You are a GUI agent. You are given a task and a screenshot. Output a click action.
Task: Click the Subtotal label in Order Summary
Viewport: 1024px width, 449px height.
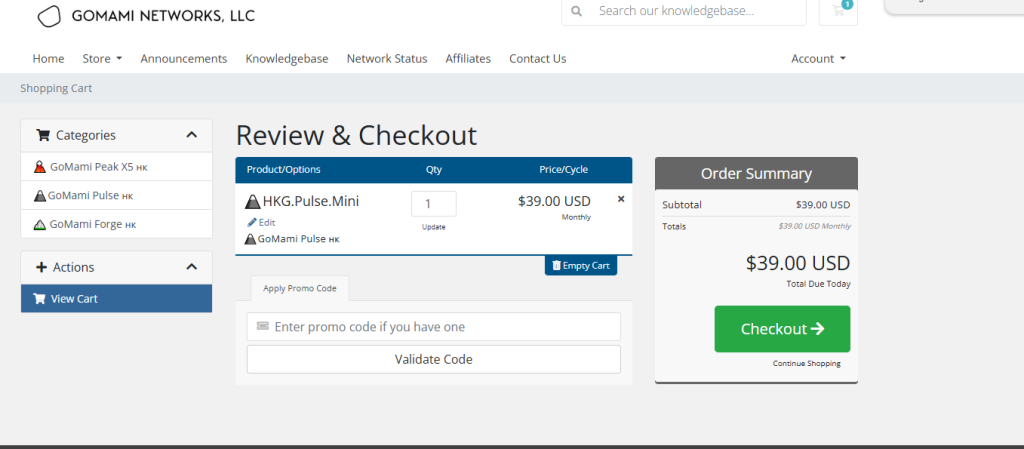[682, 205]
